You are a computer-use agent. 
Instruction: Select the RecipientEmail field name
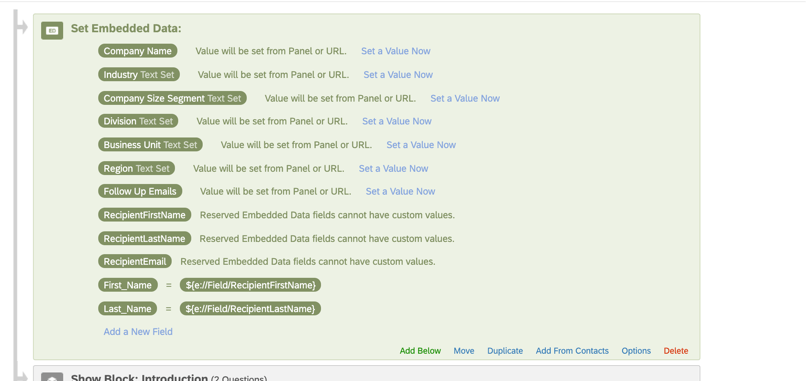pos(135,262)
